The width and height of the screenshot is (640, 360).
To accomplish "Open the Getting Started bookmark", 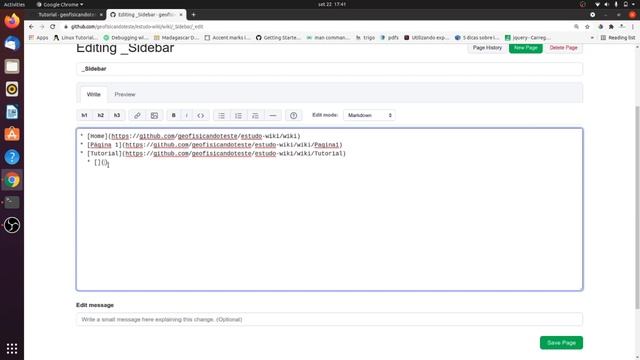I will [x=278, y=38].
